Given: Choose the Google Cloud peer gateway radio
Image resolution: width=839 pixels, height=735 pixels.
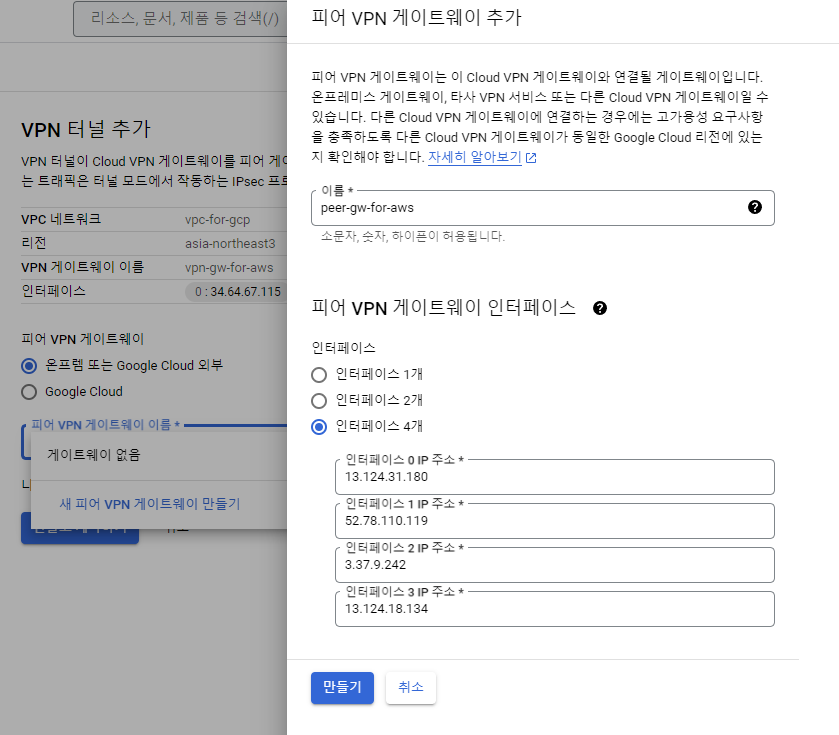Looking at the screenshot, I should click(x=29, y=392).
